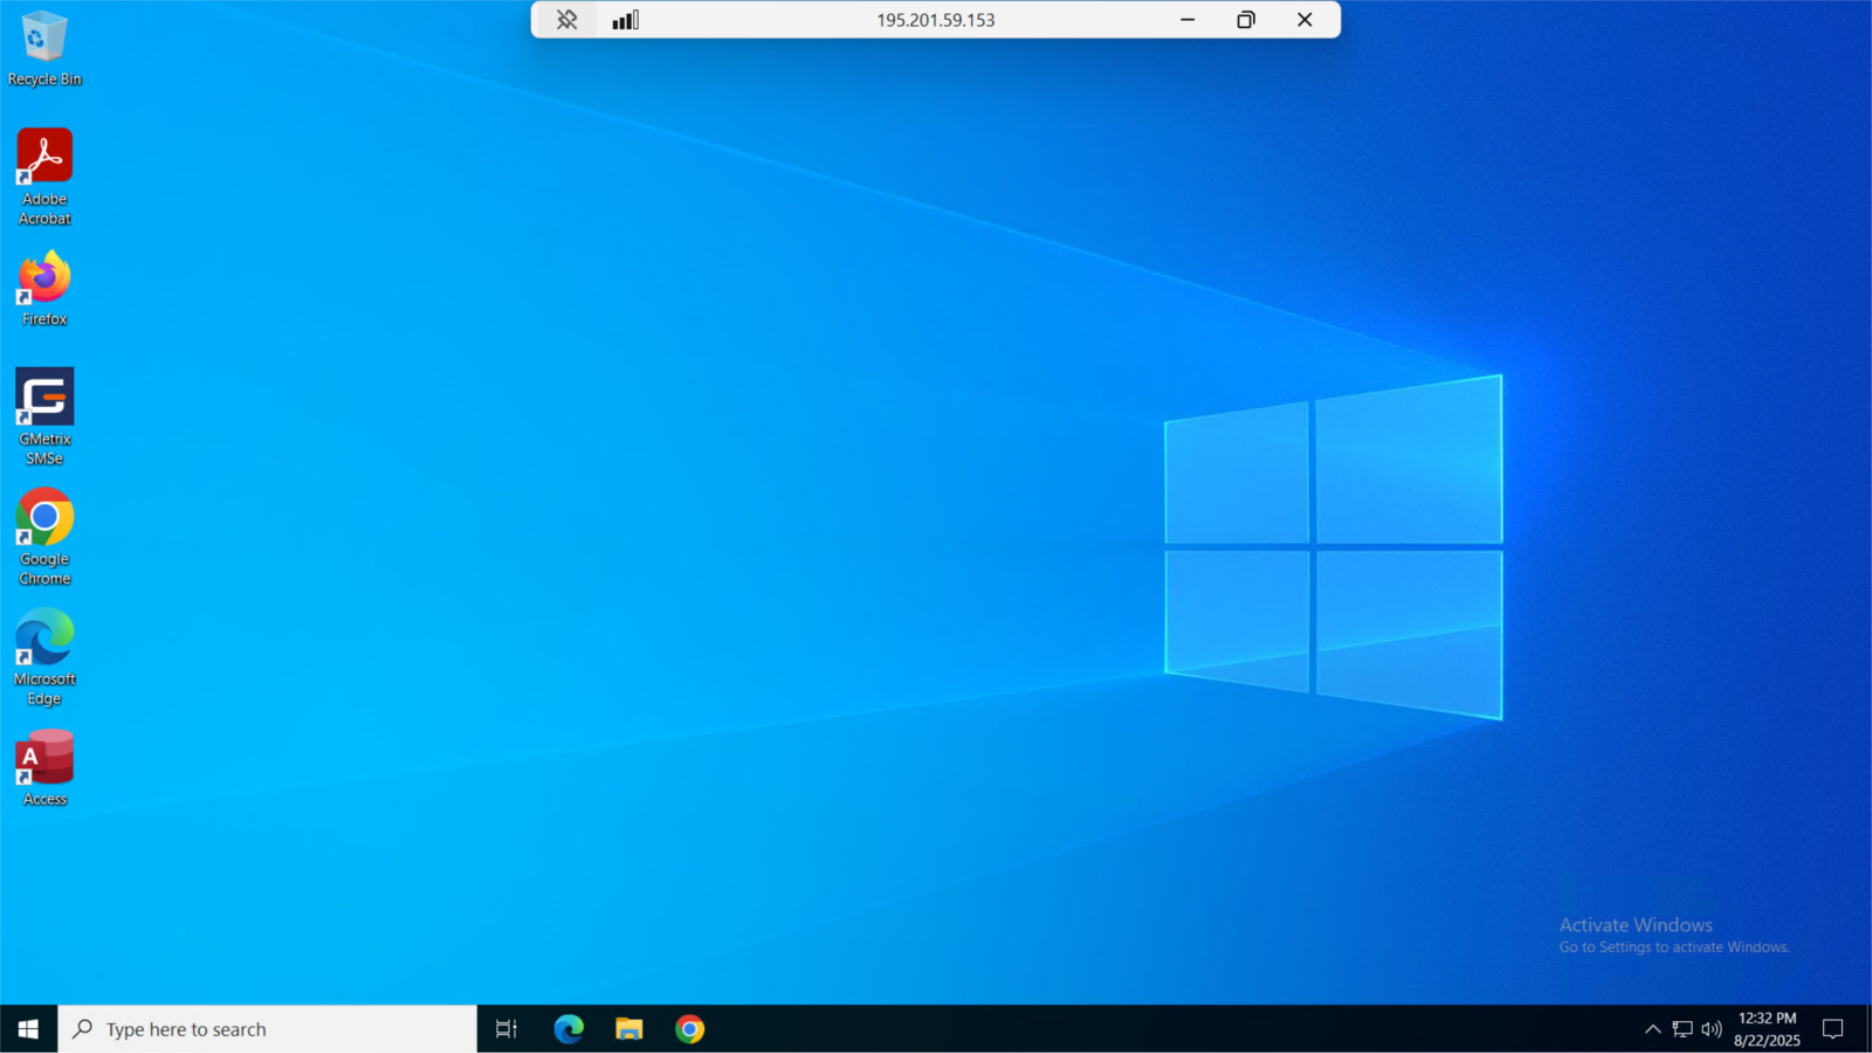Select the Adobe Acrobat desktop shortcut
The width and height of the screenshot is (1872, 1053).
(44, 175)
